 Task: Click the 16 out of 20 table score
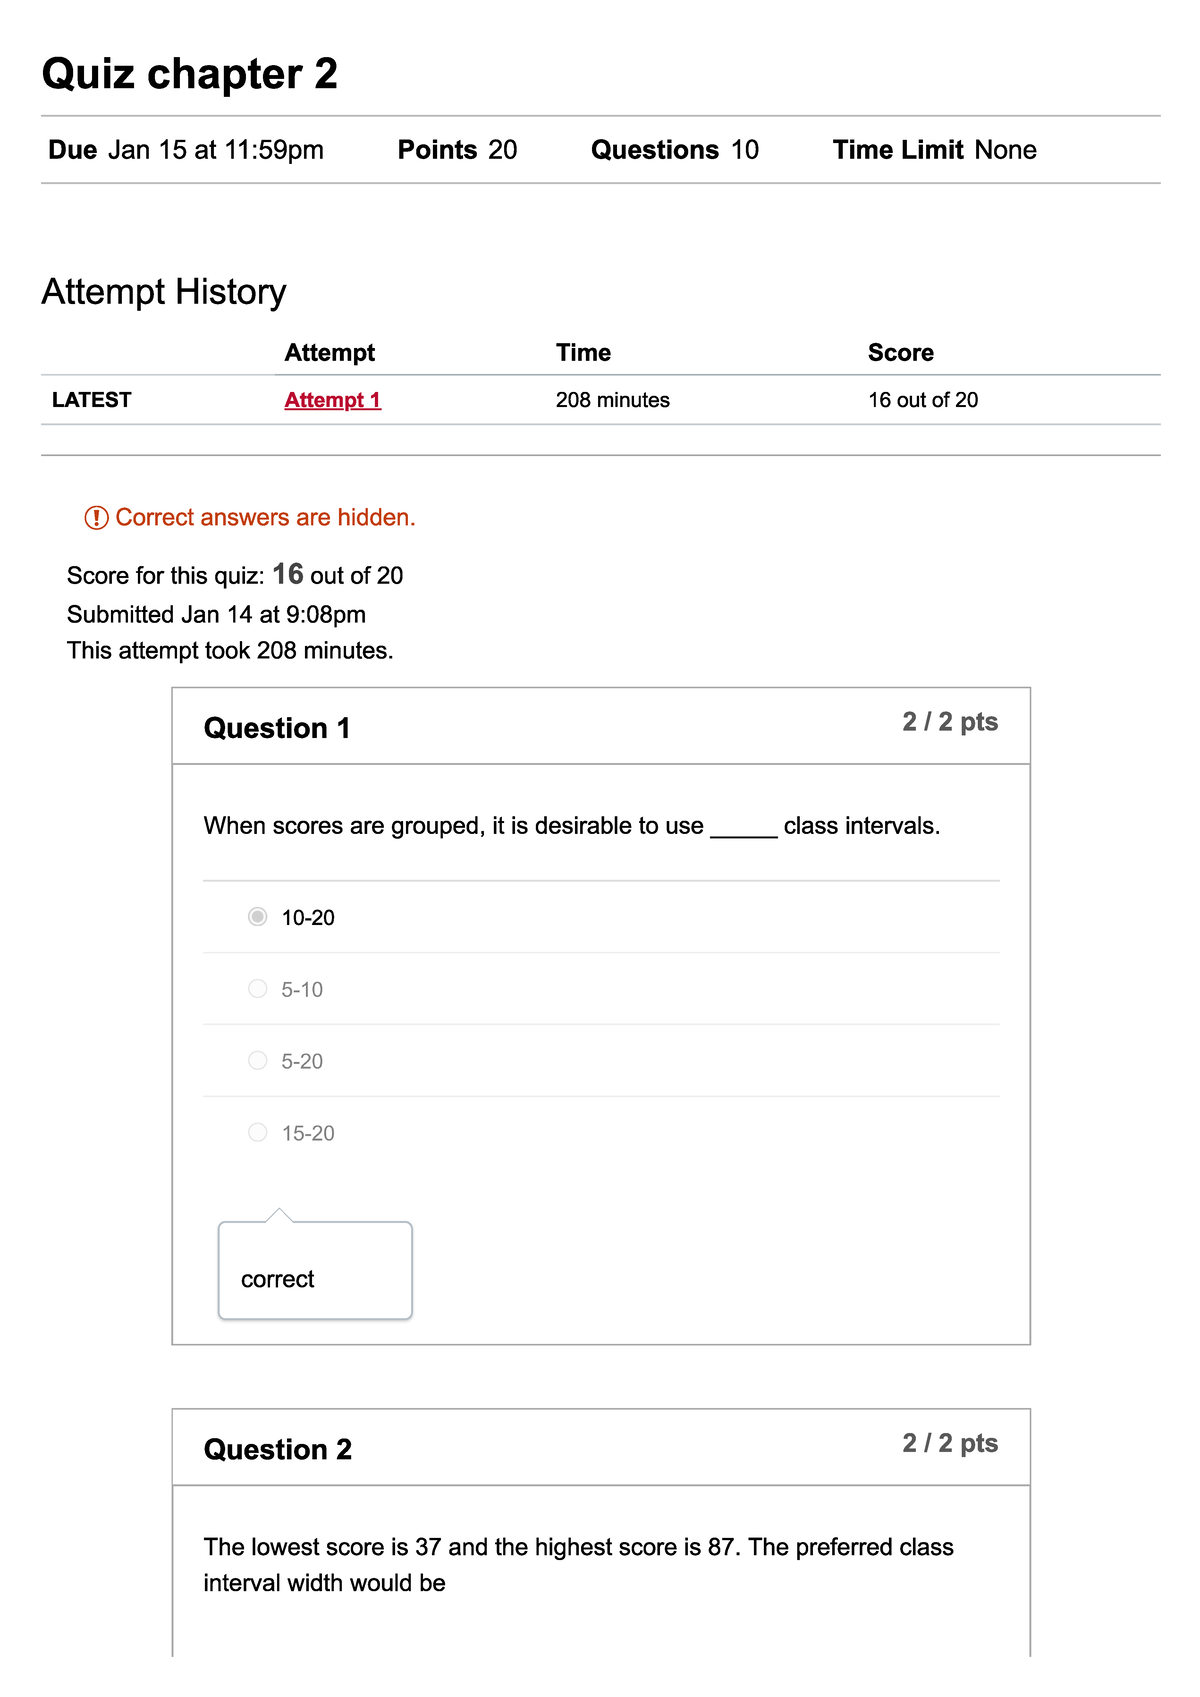tap(923, 400)
